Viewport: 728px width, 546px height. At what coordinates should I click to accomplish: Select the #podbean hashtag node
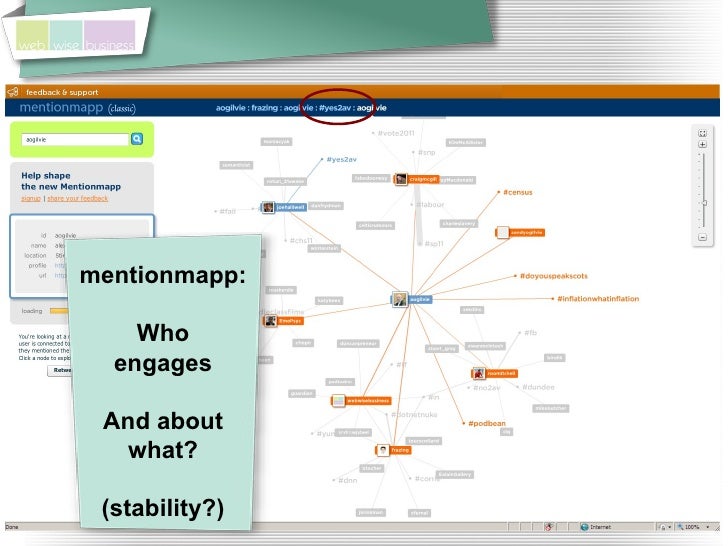pos(487,423)
